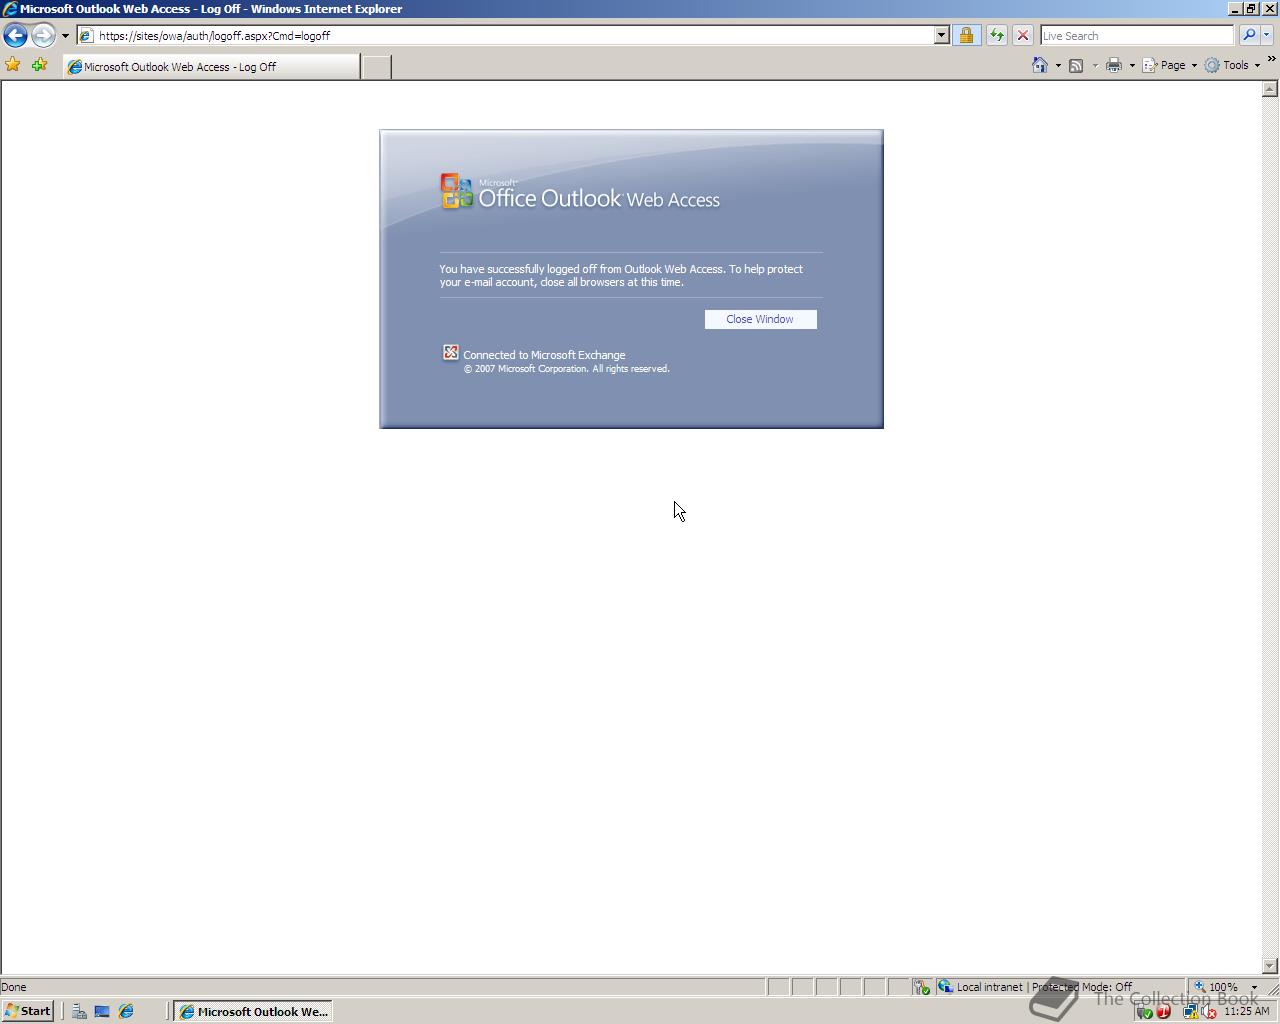Open the search provider options dropdown
The image size is (1280, 1024).
(x=1266, y=35)
